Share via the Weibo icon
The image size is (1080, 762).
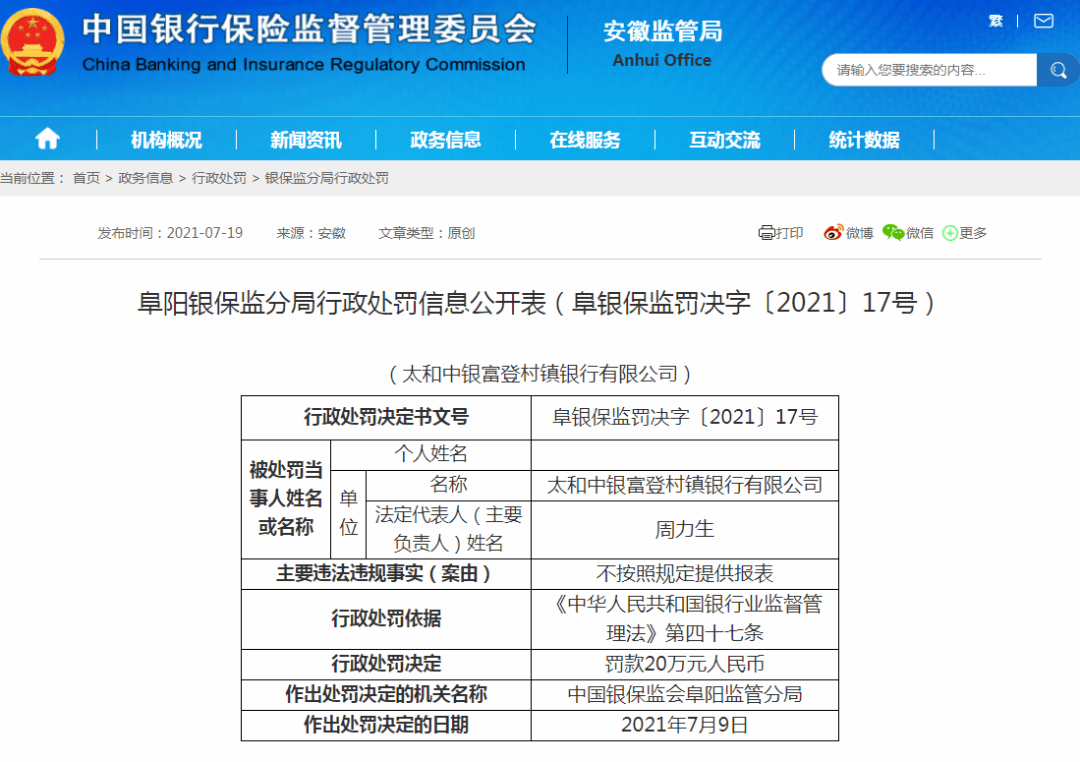click(x=833, y=233)
